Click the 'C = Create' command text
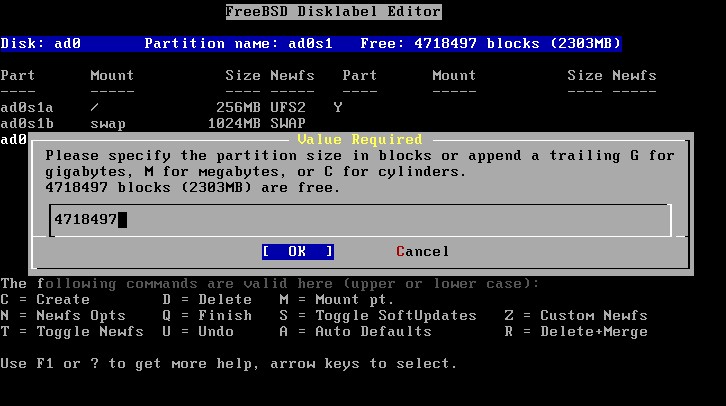The height and width of the screenshot is (406, 726). 45,300
